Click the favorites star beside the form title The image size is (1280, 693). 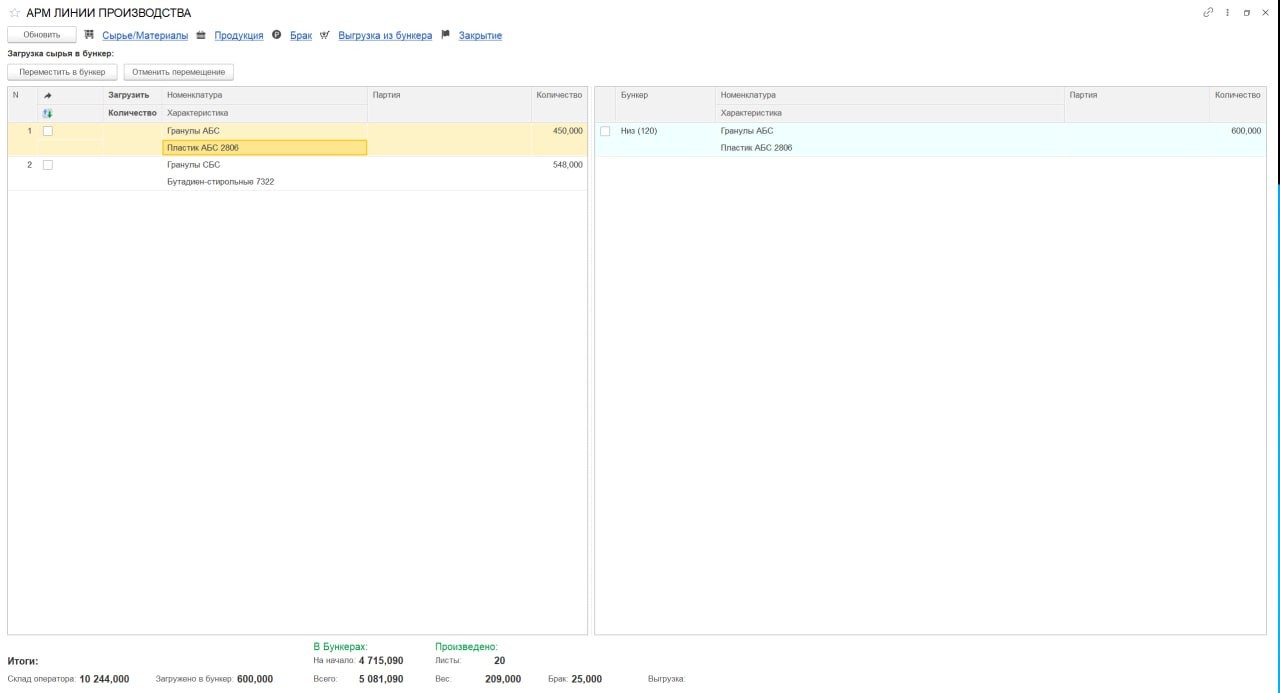tap(14, 13)
